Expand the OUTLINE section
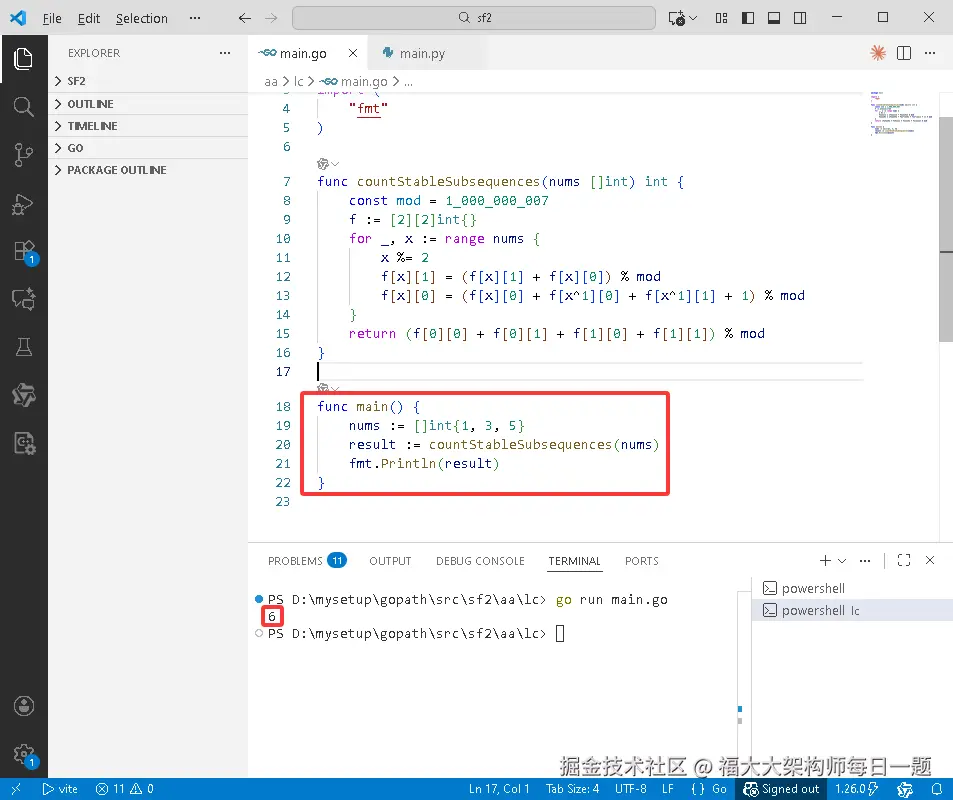953x800 pixels. 148,104
